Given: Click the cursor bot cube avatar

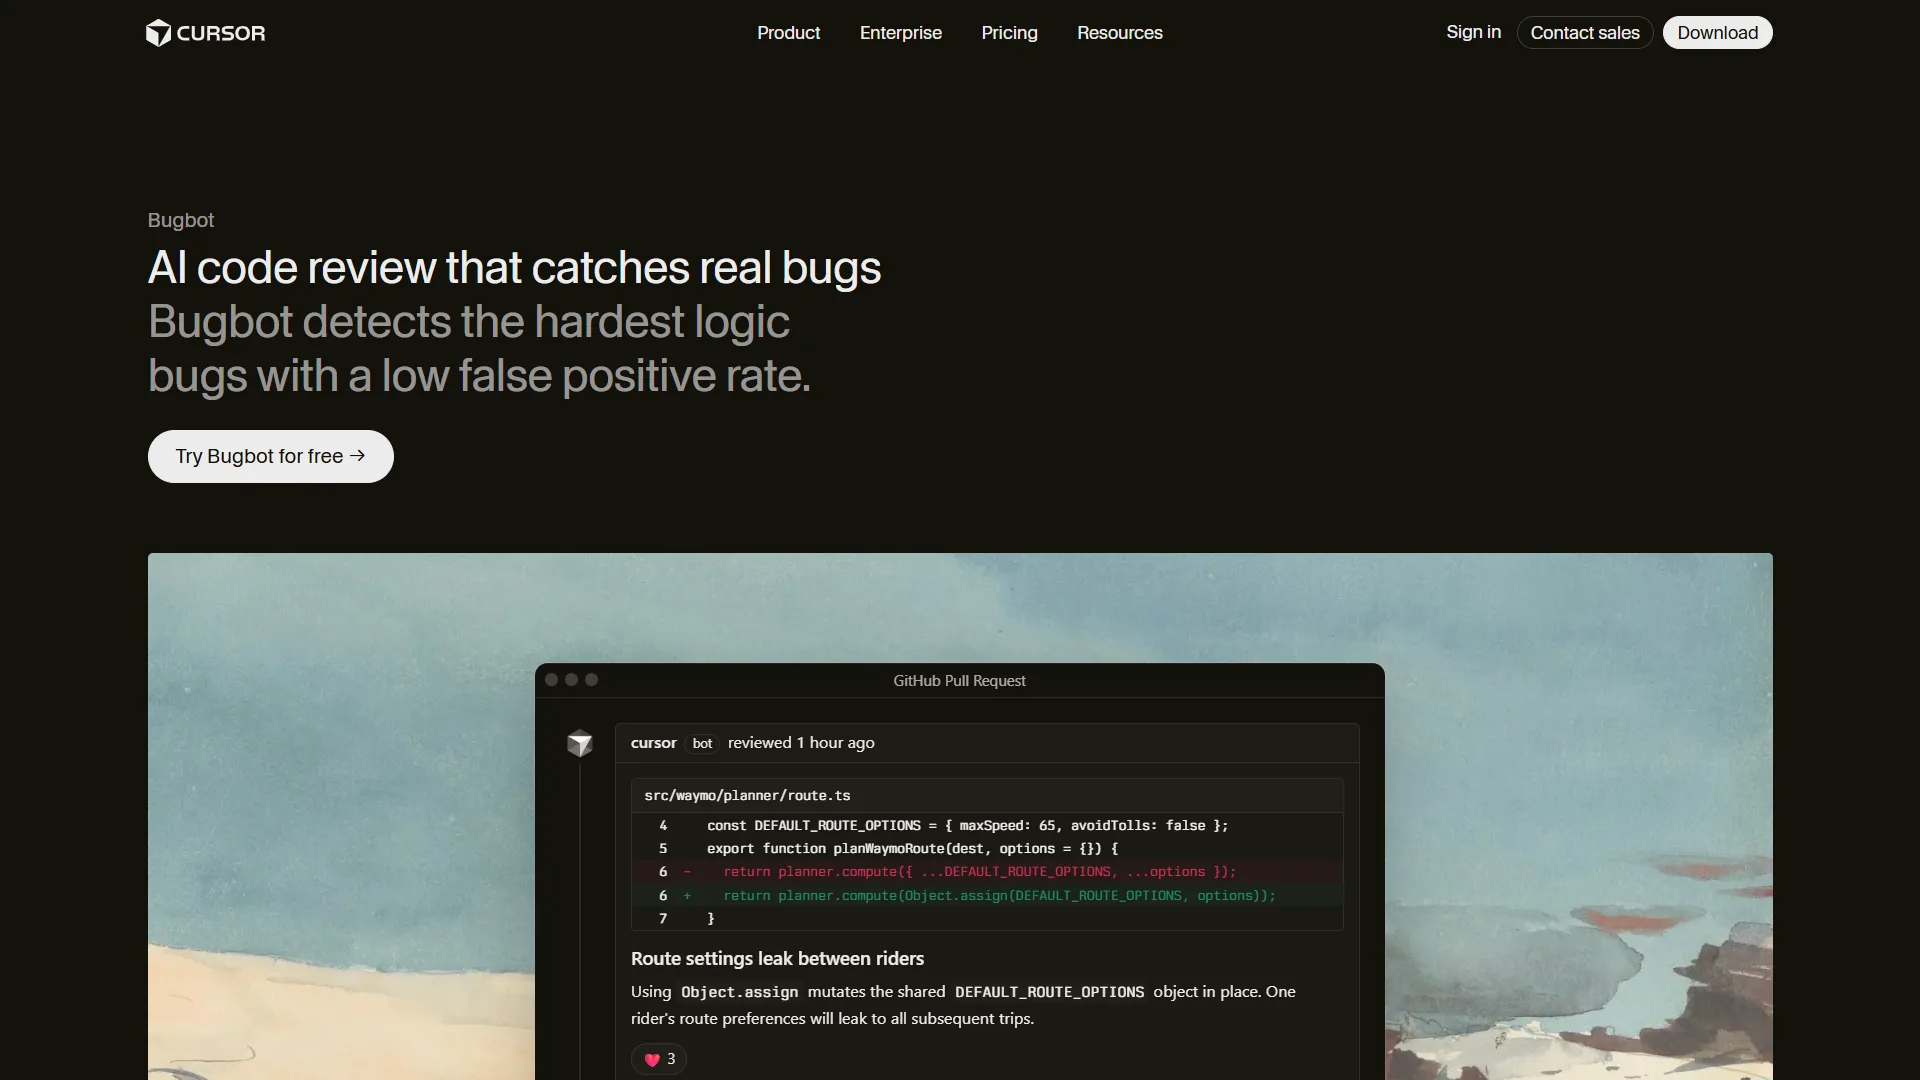Looking at the screenshot, I should pyautogui.click(x=580, y=743).
